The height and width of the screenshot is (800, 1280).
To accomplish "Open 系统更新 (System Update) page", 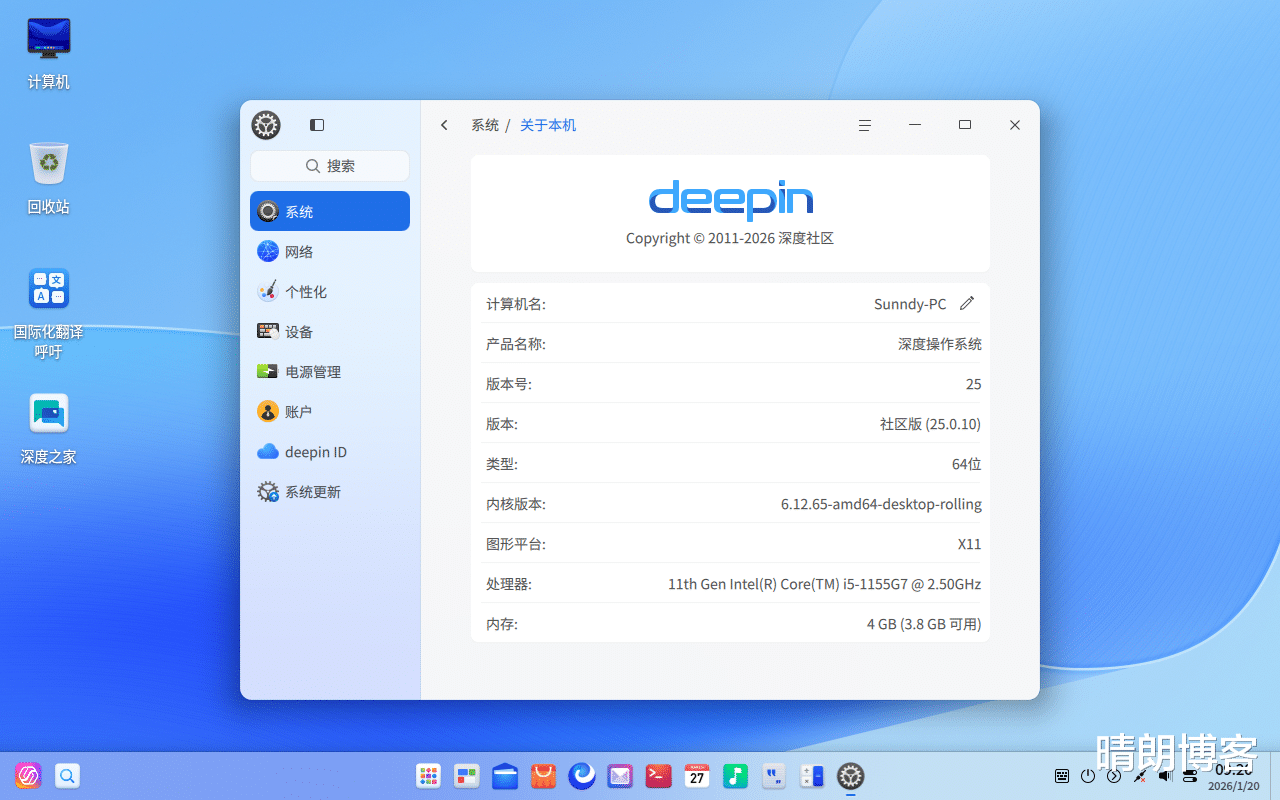I will 312,492.
